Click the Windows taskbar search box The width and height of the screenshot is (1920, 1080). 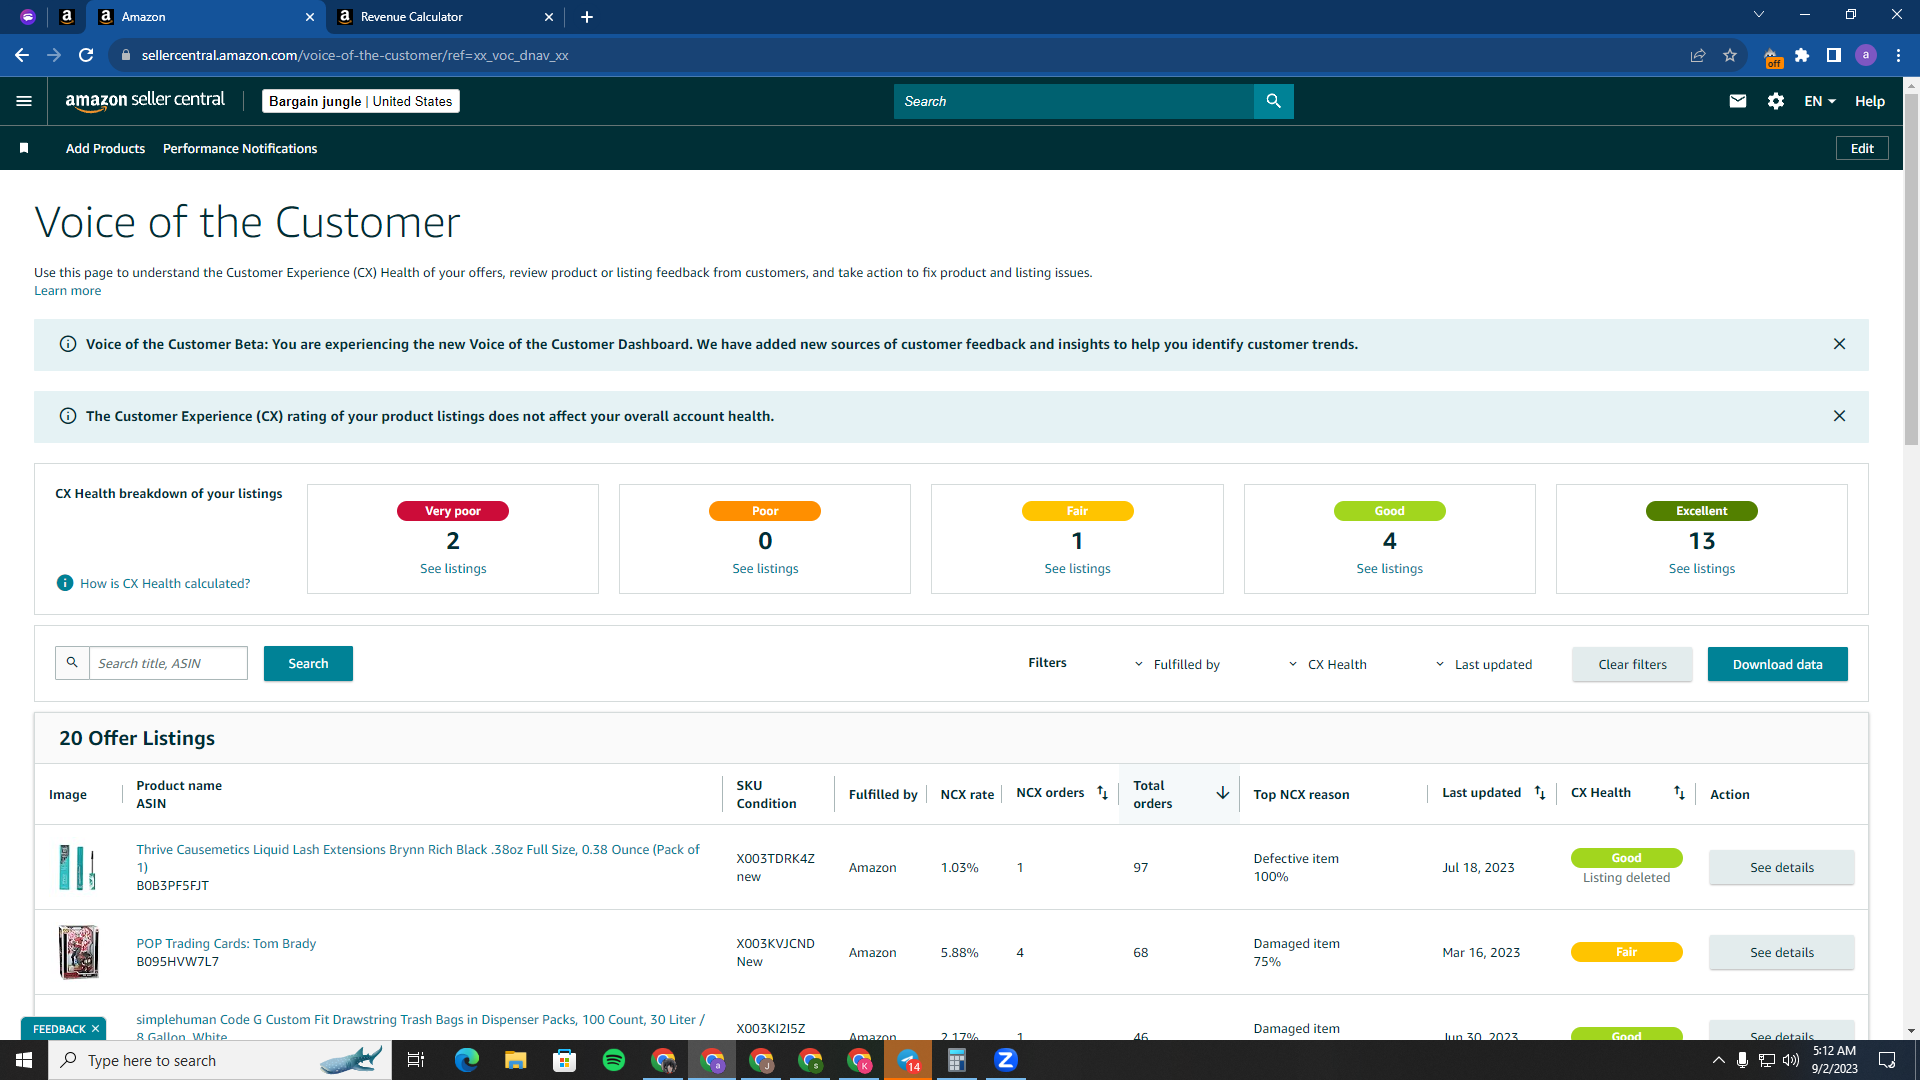click(x=220, y=1060)
